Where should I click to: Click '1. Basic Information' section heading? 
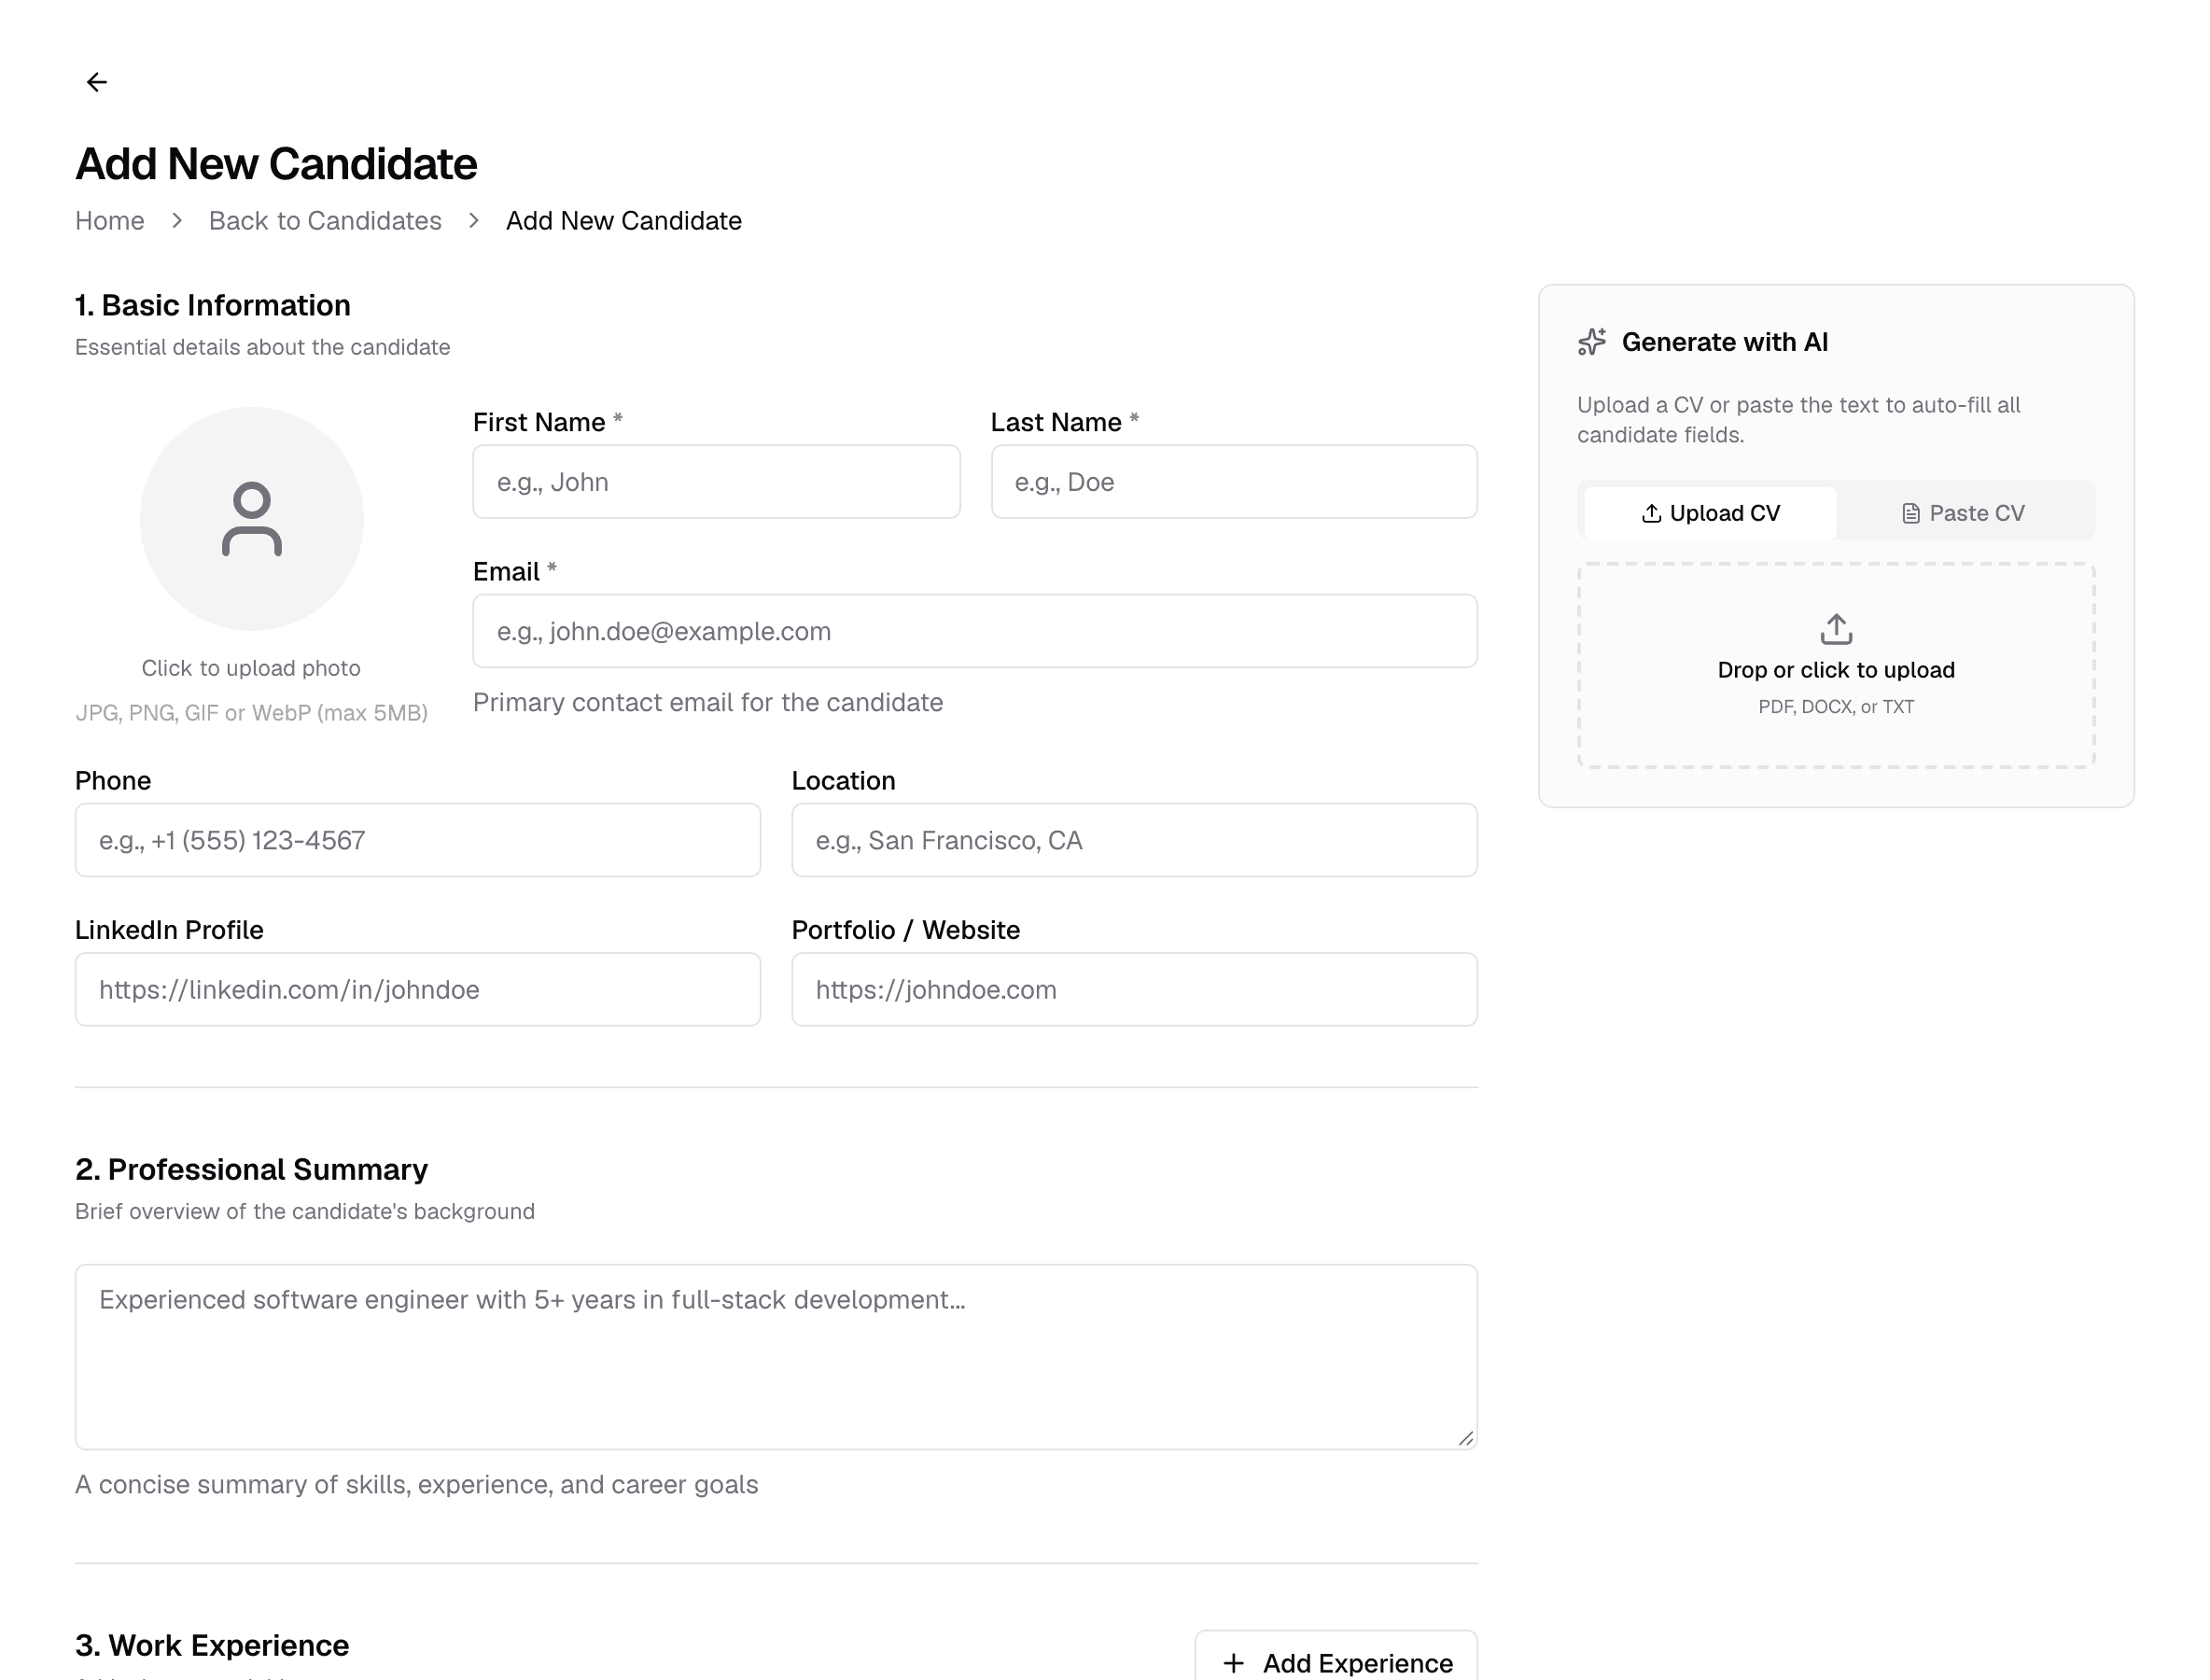pos(213,305)
